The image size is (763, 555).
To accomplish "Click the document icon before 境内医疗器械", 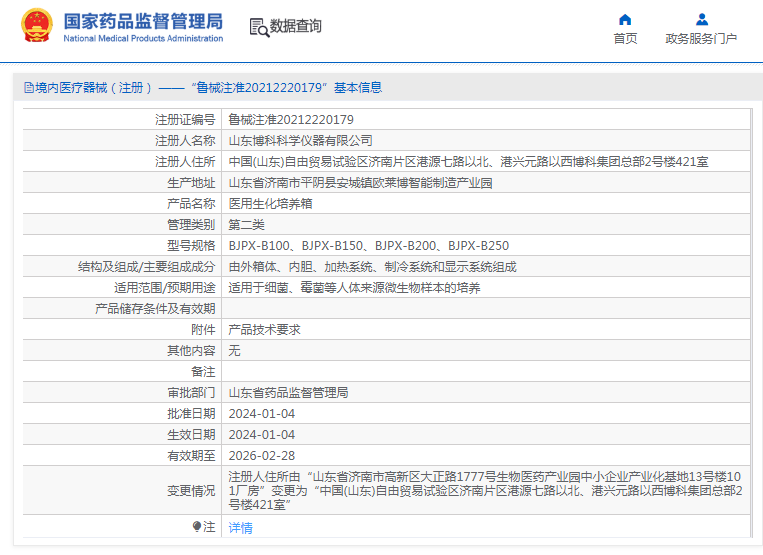I will pos(29,88).
